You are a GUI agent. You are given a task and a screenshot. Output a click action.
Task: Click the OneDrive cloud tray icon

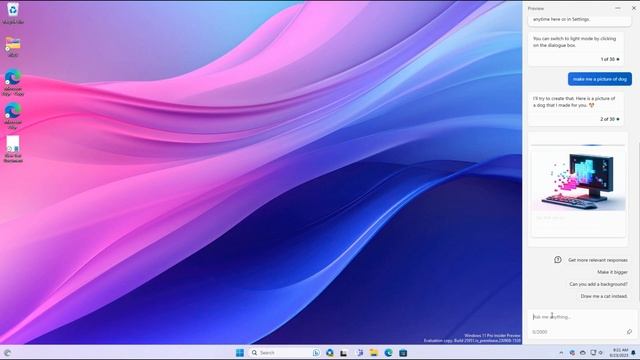point(582,353)
